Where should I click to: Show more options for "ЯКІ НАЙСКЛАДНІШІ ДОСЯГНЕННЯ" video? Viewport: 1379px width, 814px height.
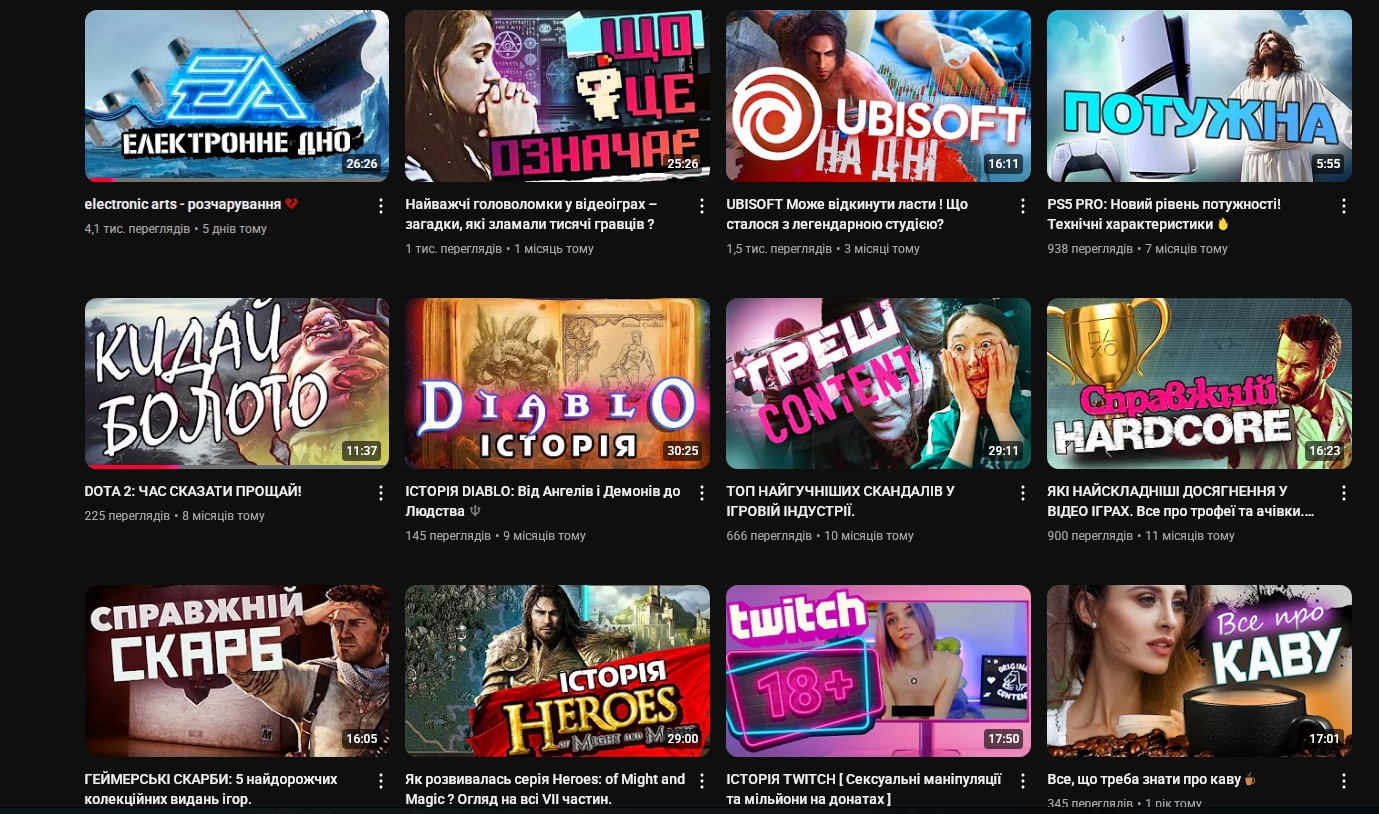[x=1343, y=493]
